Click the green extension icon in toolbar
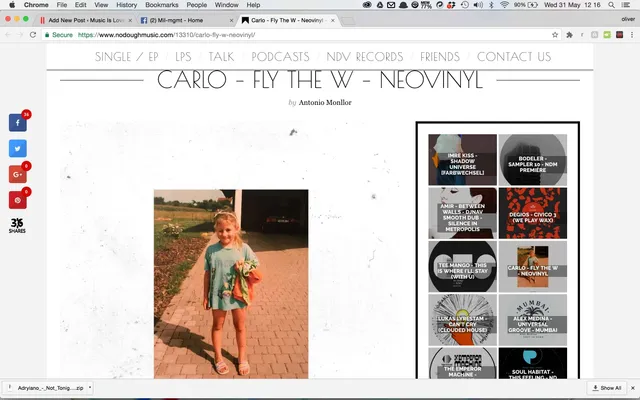Viewport: 640px width, 400px height. point(607,35)
